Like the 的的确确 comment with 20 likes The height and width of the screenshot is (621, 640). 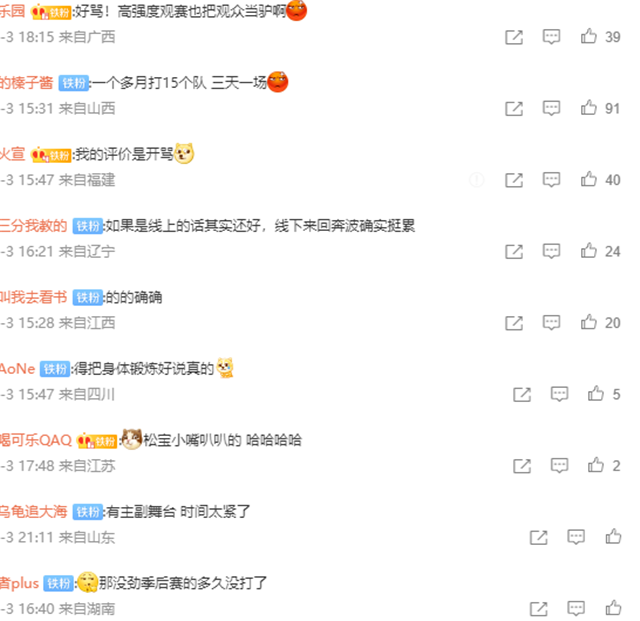589,322
